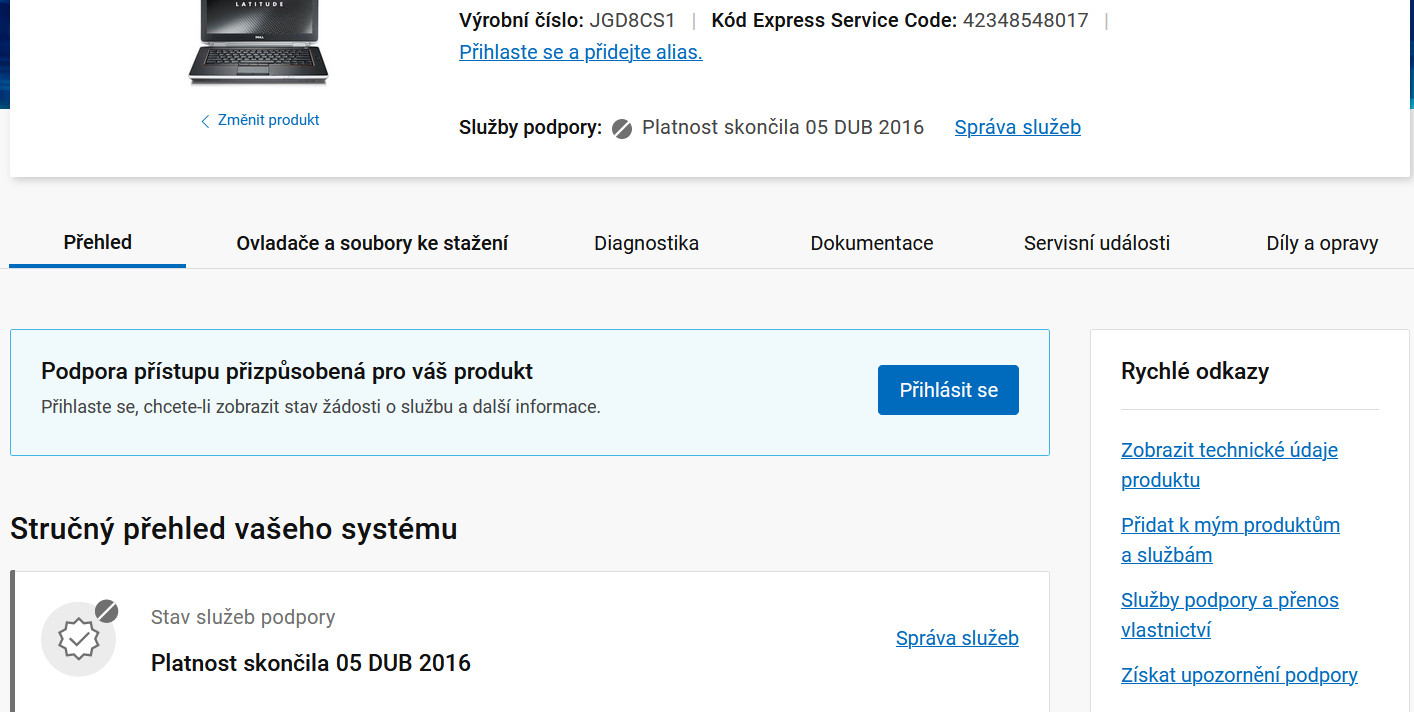1414x712 pixels.
Task: Open the Dokumentace tab
Action: pyautogui.click(x=872, y=243)
